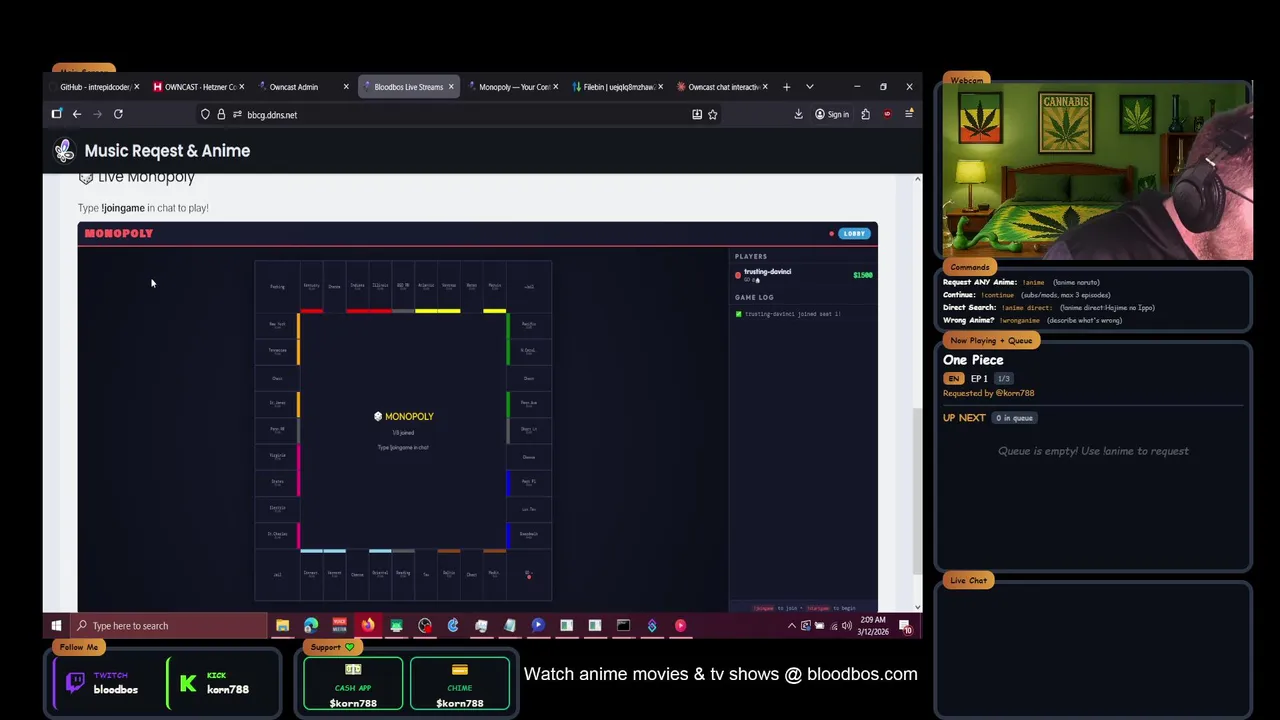Click Type here to search box
This screenshot has width=1280, height=720.
[167, 626]
